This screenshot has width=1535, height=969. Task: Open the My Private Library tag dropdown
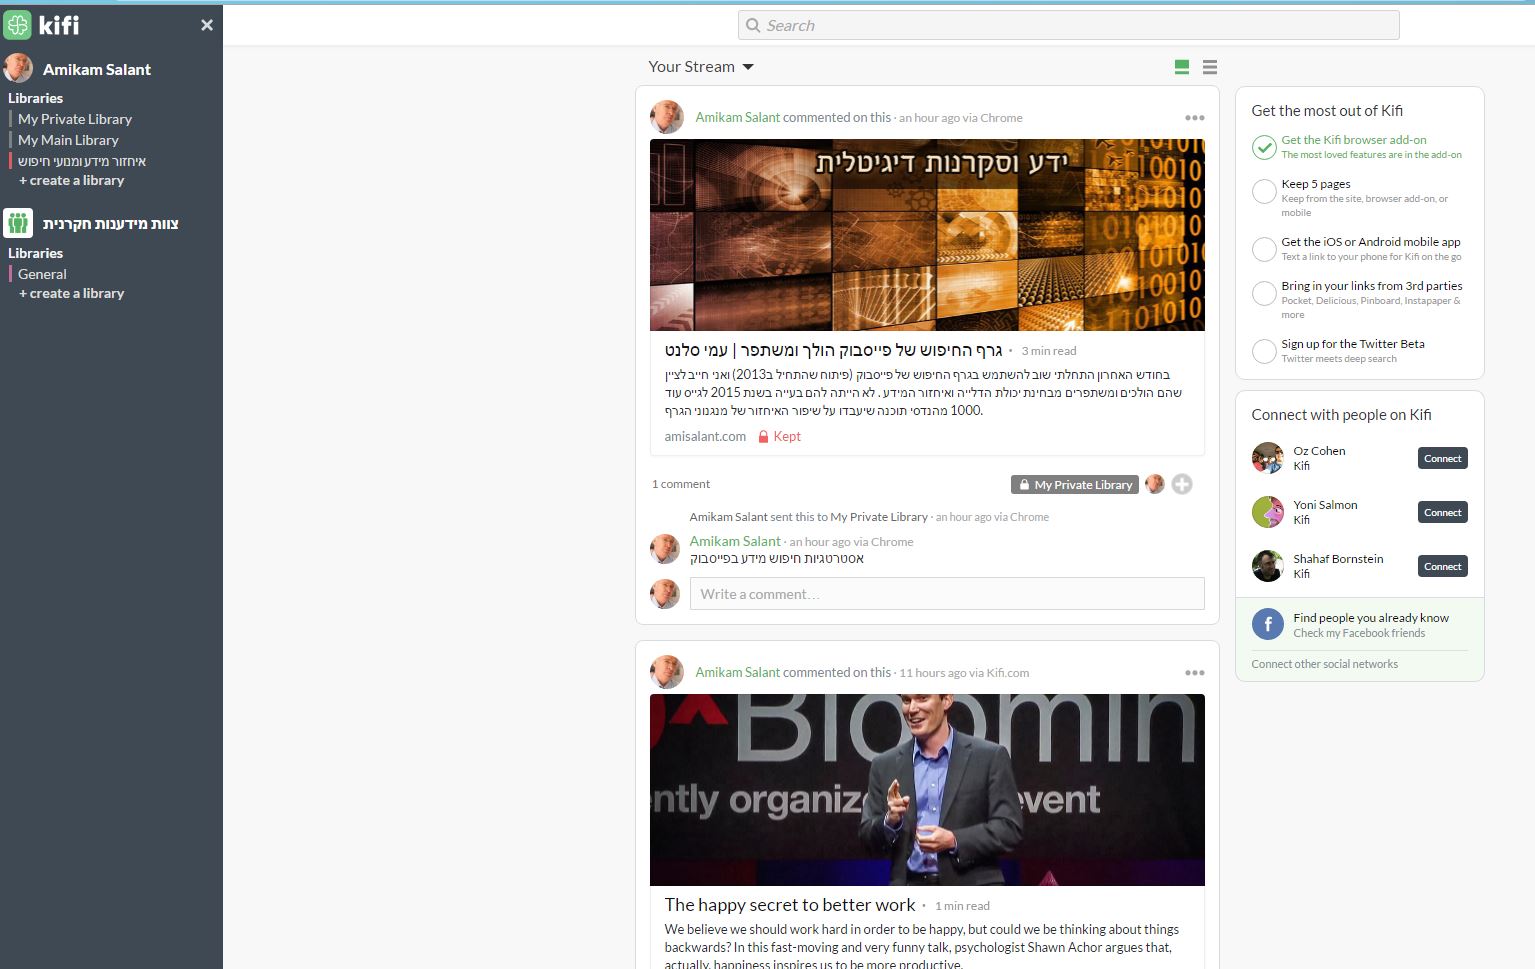coord(1075,485)
